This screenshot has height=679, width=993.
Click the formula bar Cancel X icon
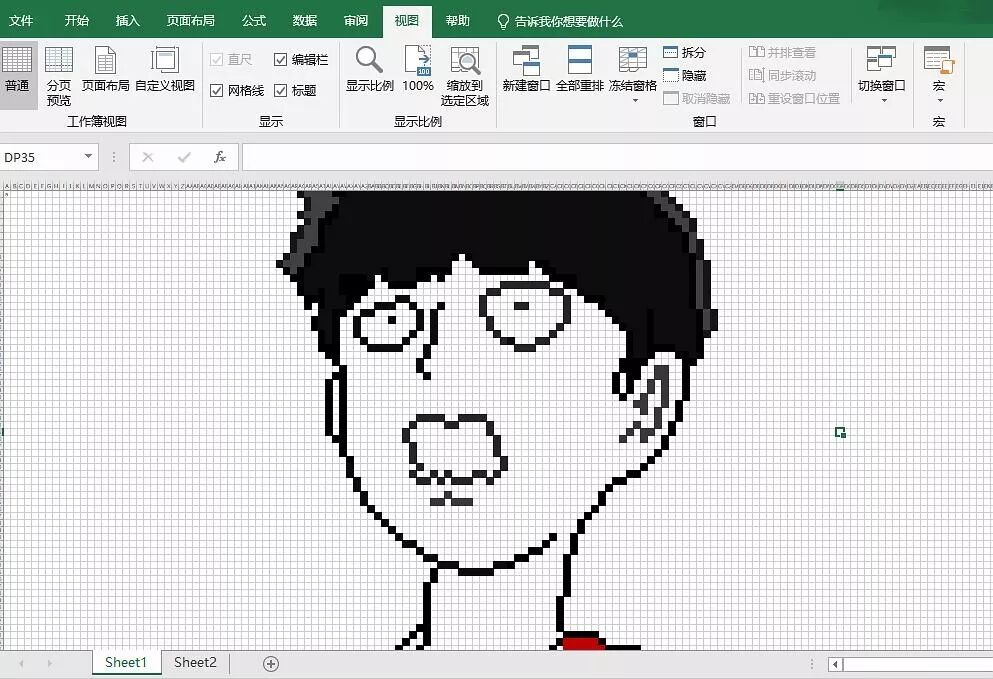(x=148, y=157)
